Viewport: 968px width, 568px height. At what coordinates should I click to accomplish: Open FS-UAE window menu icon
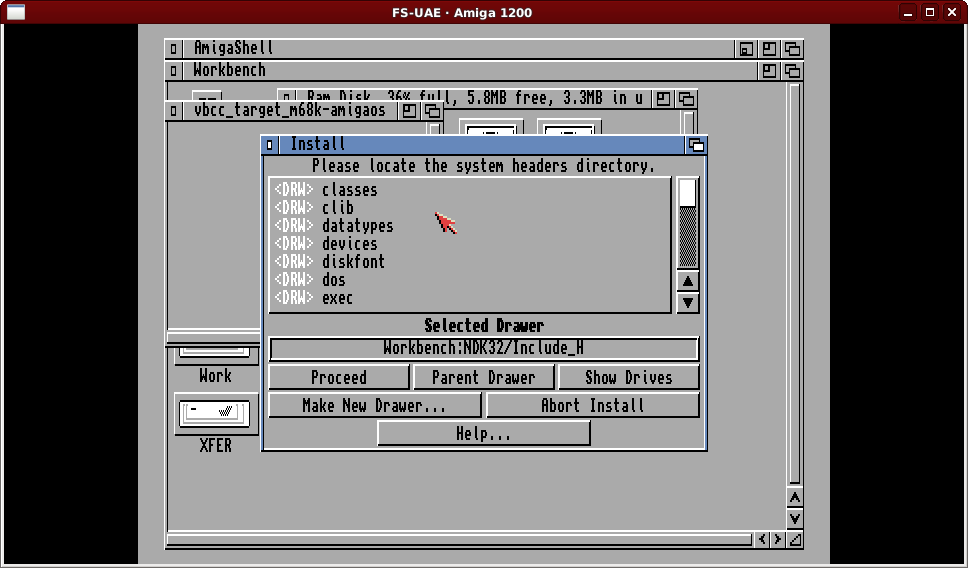click(x=16, y=12)
